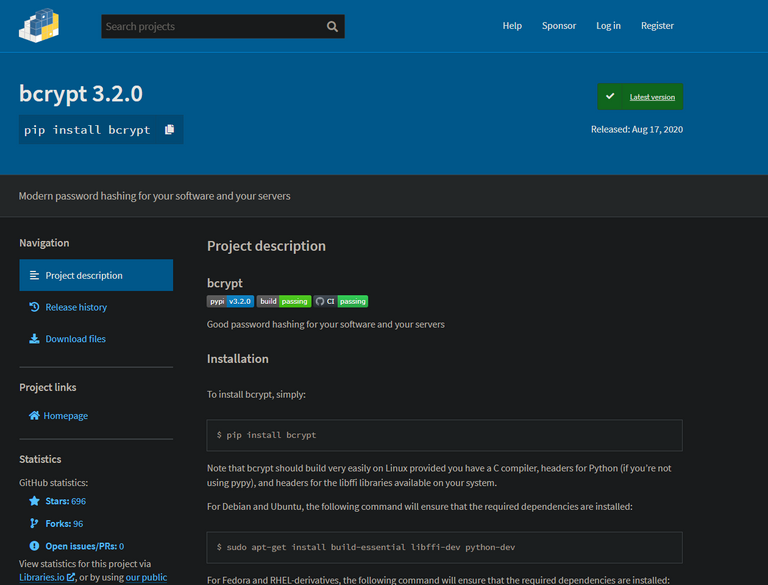Click the 'Released: Aug 17, 2020' text
Screen dimensions: 768x585
pyautogui.click(x=637, y=129)
